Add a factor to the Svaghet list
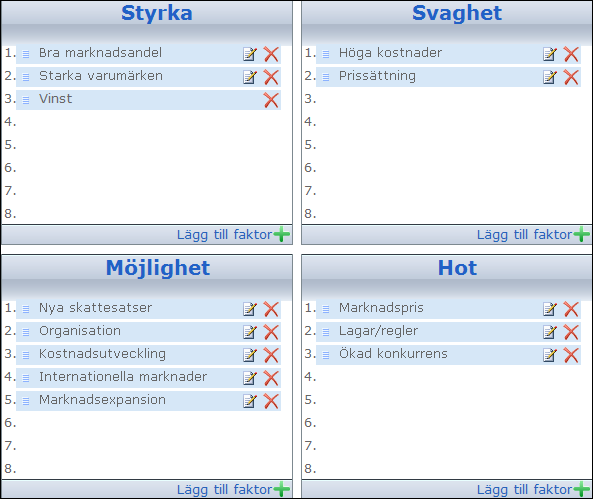The width and height of the screenshot is (593, 499). (533, 235)
